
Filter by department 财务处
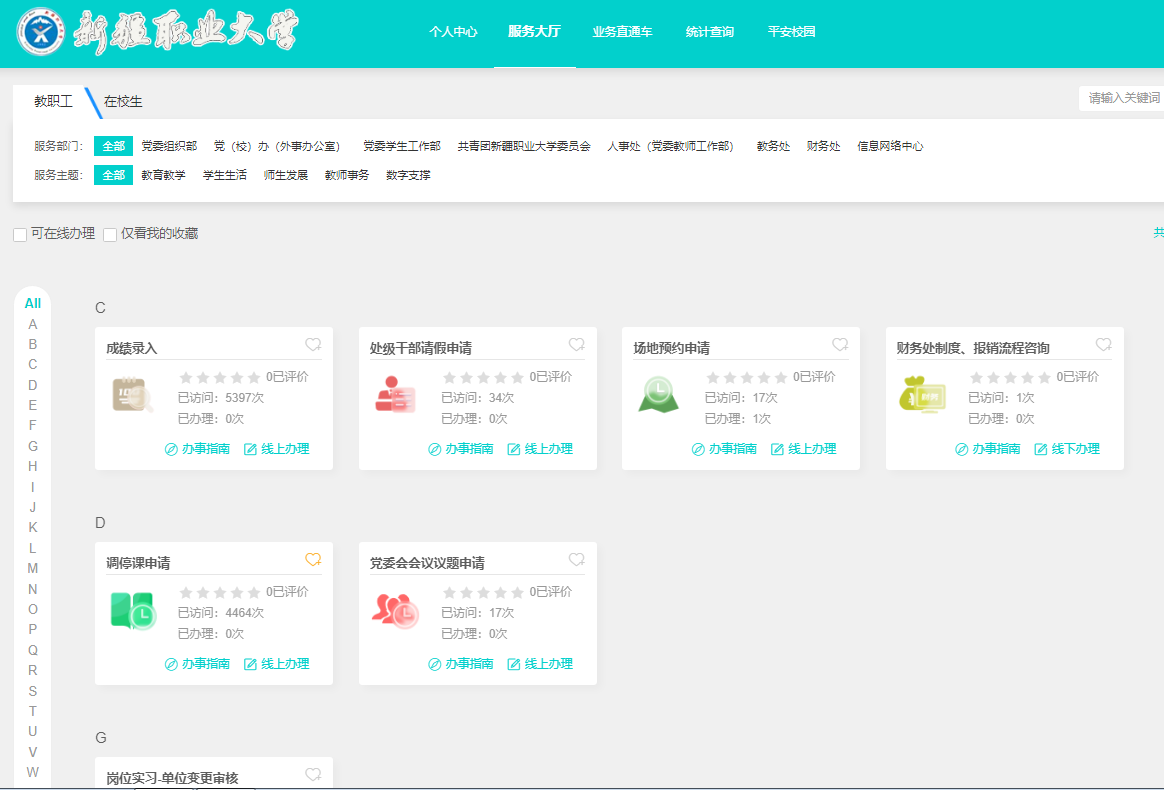(824, 146)
